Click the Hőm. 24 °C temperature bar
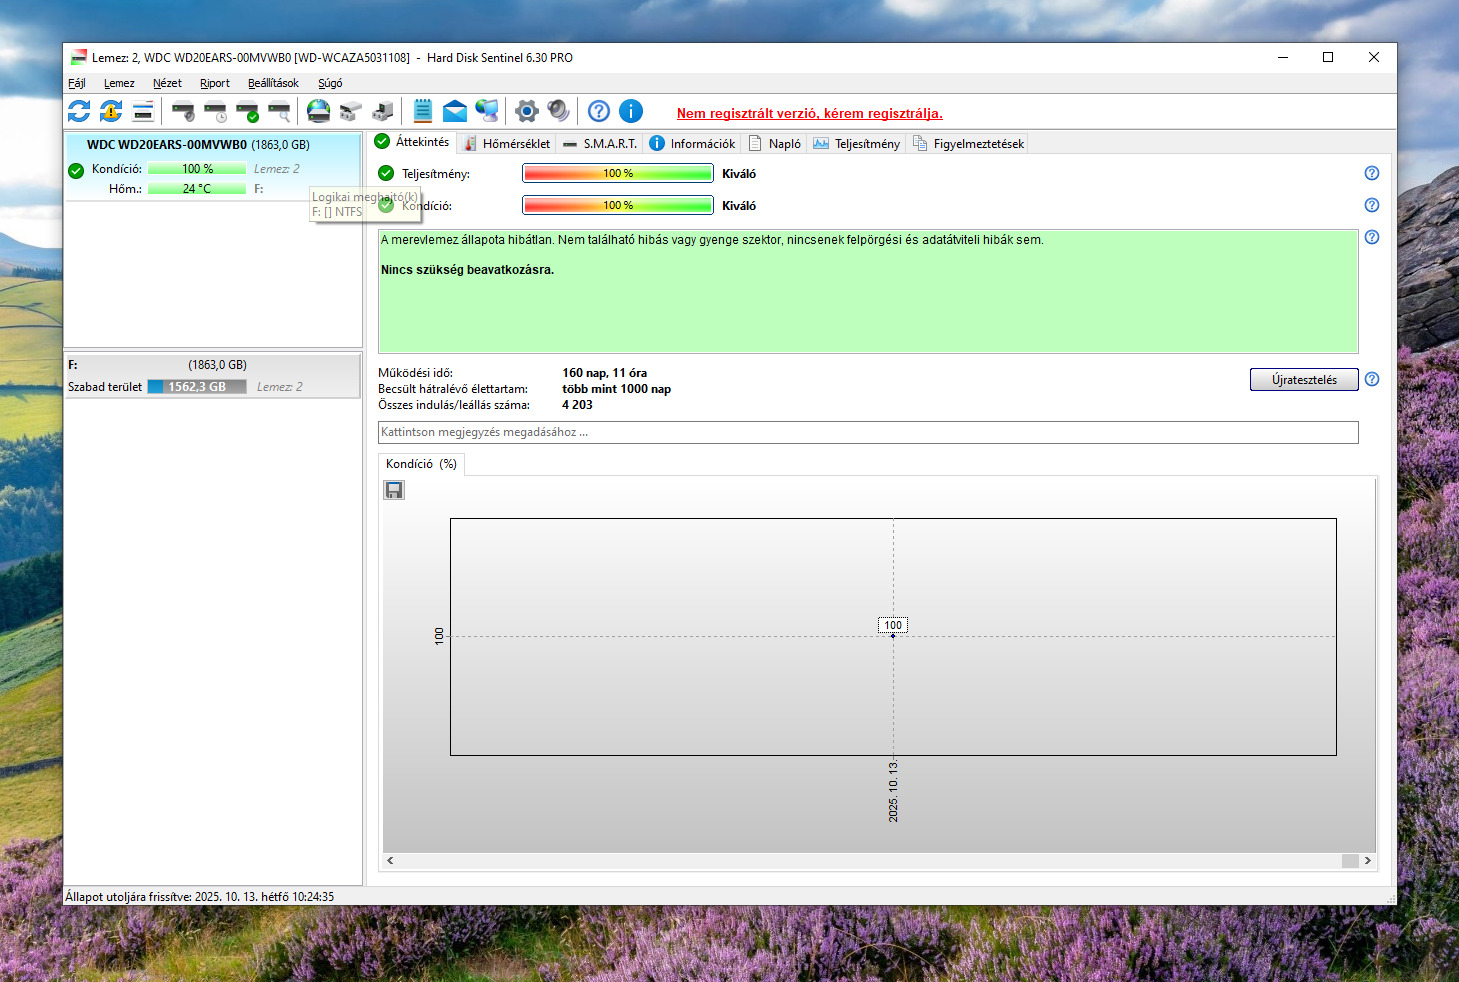The height and width of the screenshot is (982, 1459). point(197,189)
